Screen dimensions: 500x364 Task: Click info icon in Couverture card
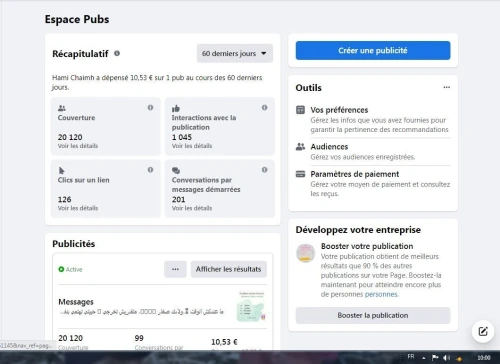(150, 107)
